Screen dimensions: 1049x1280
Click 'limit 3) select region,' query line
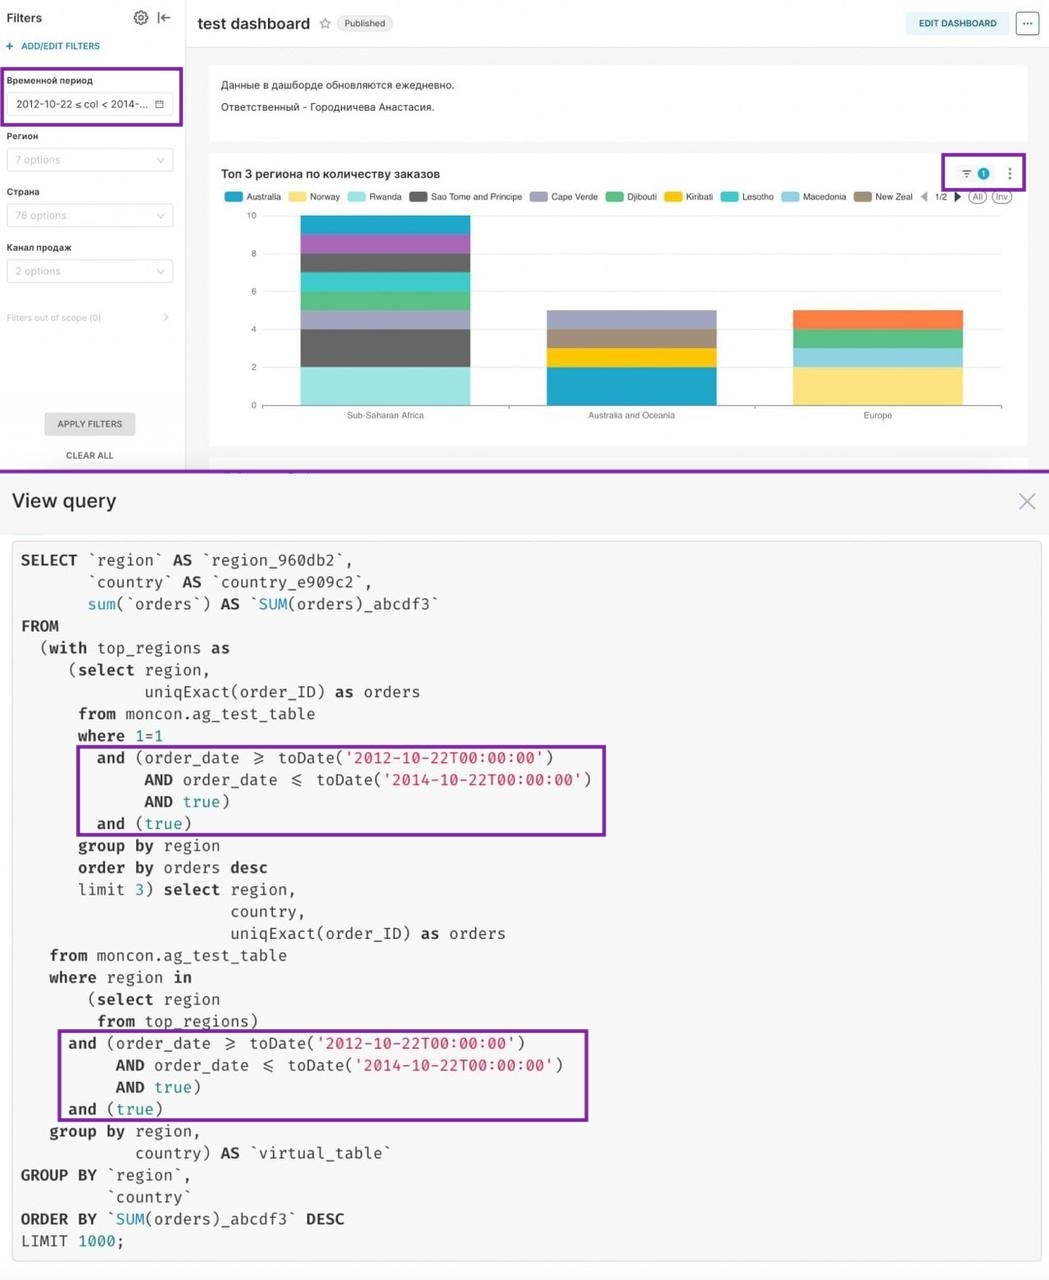187,890
